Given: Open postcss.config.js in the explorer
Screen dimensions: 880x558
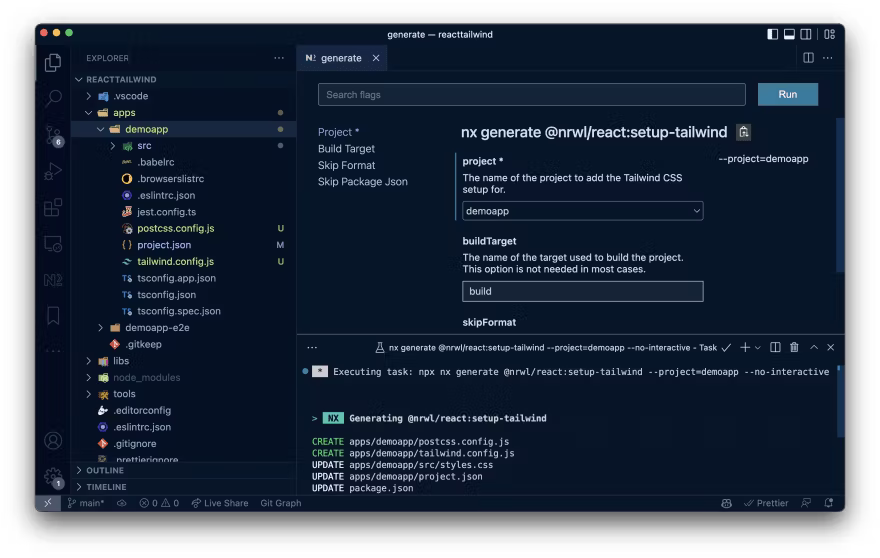Looking at the screenshot, I should point(176,228).
